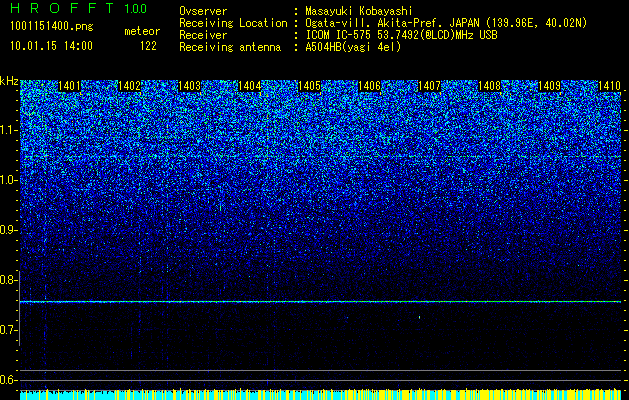The image size is (629, 400).
Task: Click the A504HB(yagi 4el) antenna text
Action: tap(353, 47)
